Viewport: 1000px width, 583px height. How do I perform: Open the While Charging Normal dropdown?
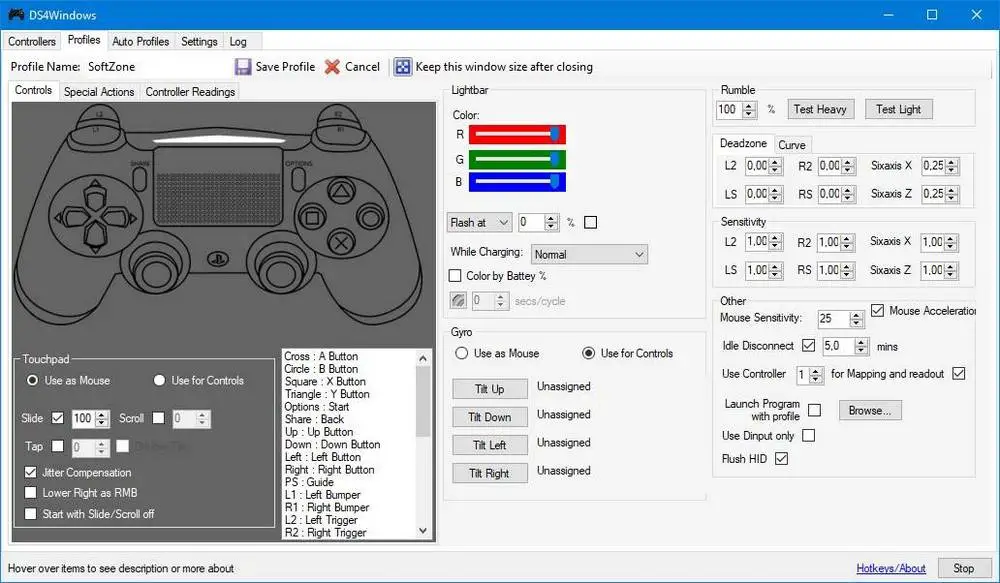589,254
